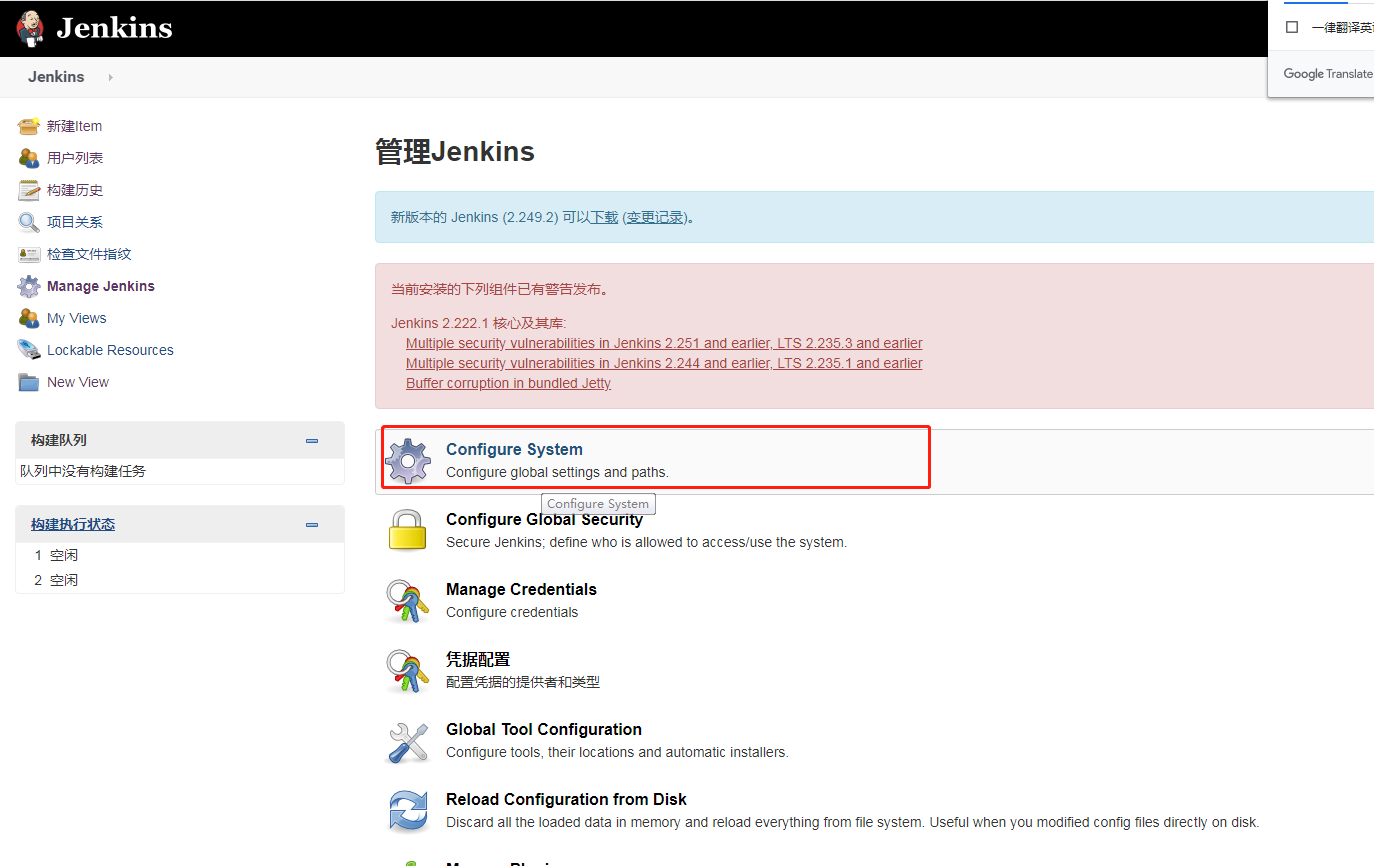Open the 2.244 and earlier vulnerabilities advisory link
The height and width of the screenshot is (866, 1374).
pos(664,363)
